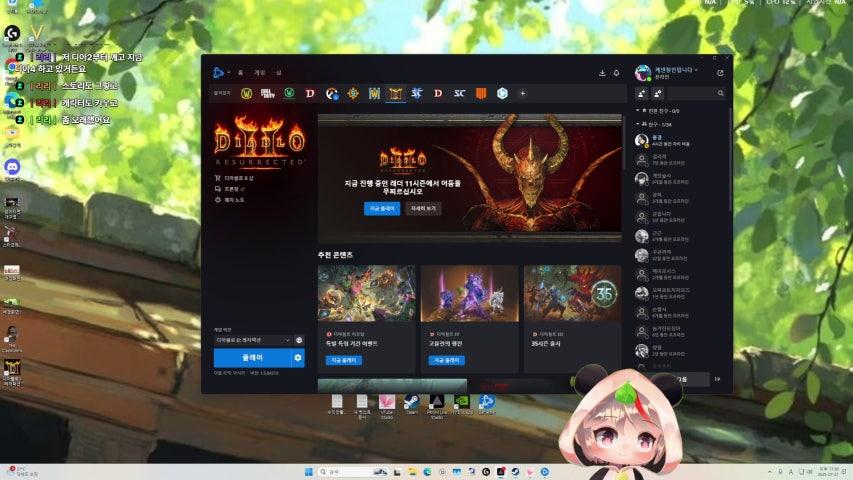Select the Diablo II Resurrected favorites icon

click(395, 94)
